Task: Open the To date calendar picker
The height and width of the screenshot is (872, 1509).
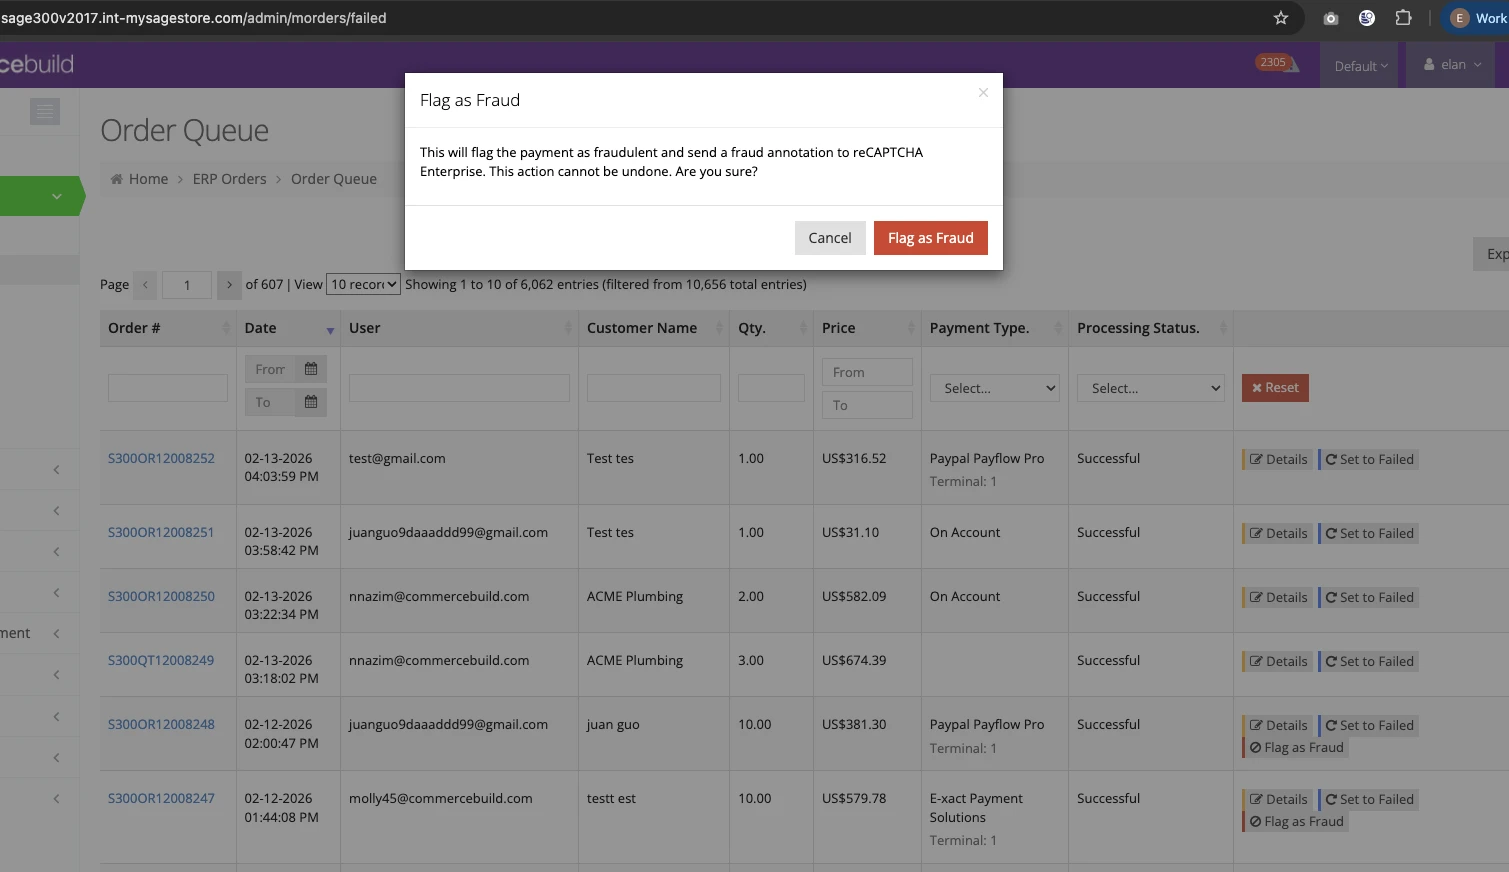Action: coord(311,402)
